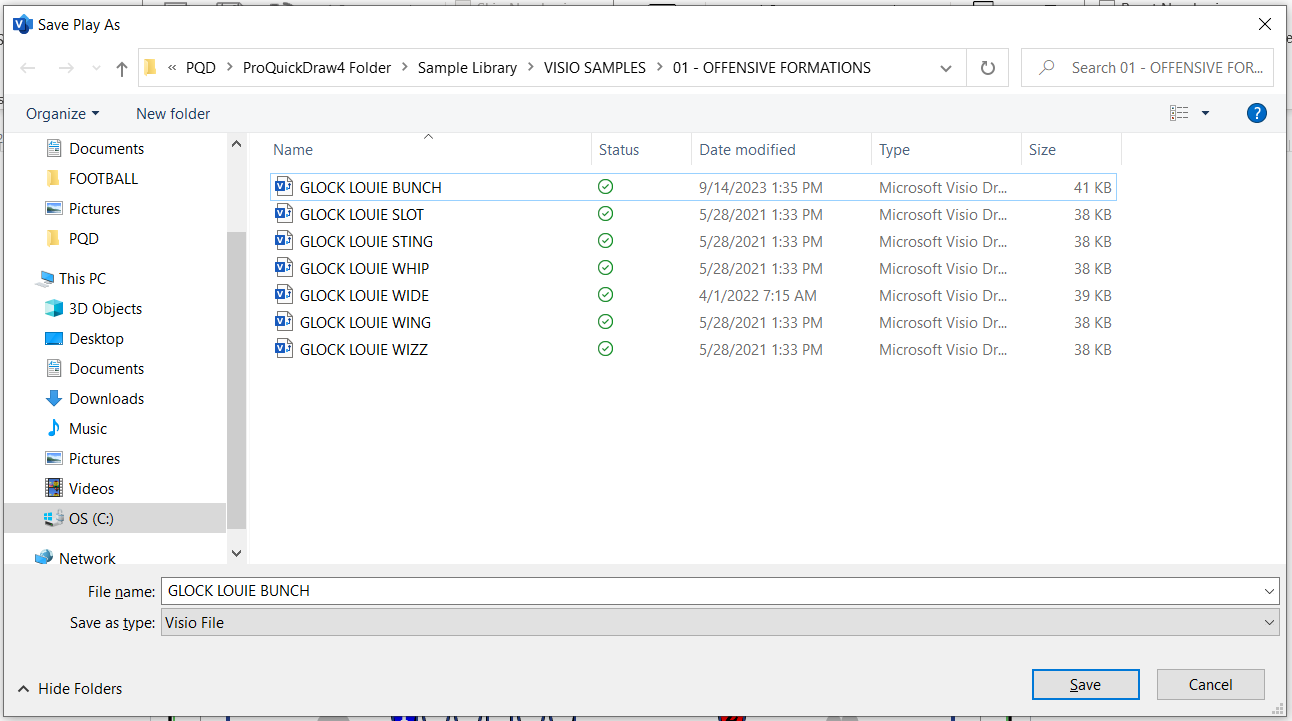
Task: Open the Save as type dropdown
Action: click(1268, 622)
